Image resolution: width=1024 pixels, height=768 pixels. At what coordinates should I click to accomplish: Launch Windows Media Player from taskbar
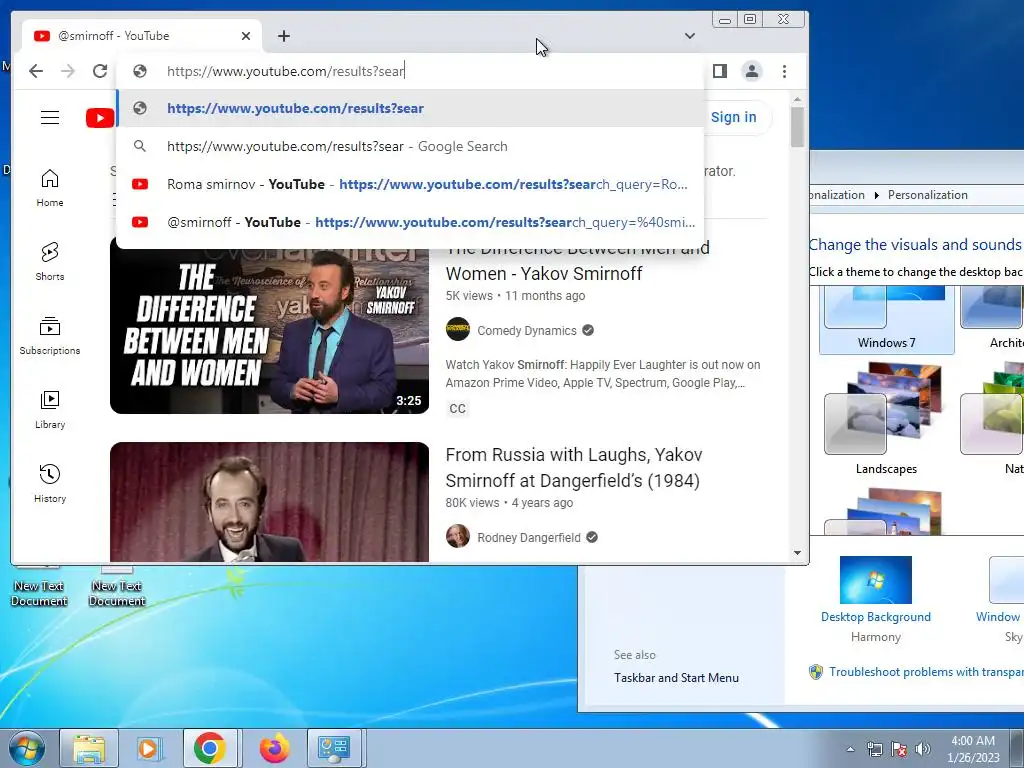click(x=148, y=748)
